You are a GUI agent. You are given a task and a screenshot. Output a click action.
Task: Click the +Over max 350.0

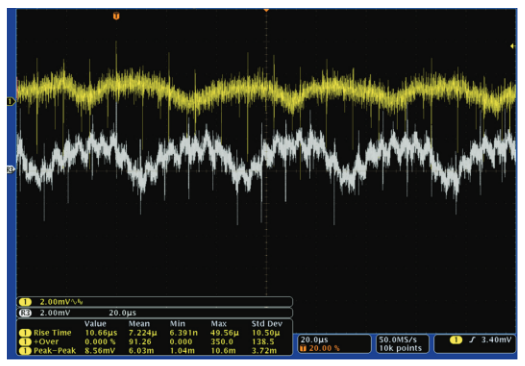222,342
